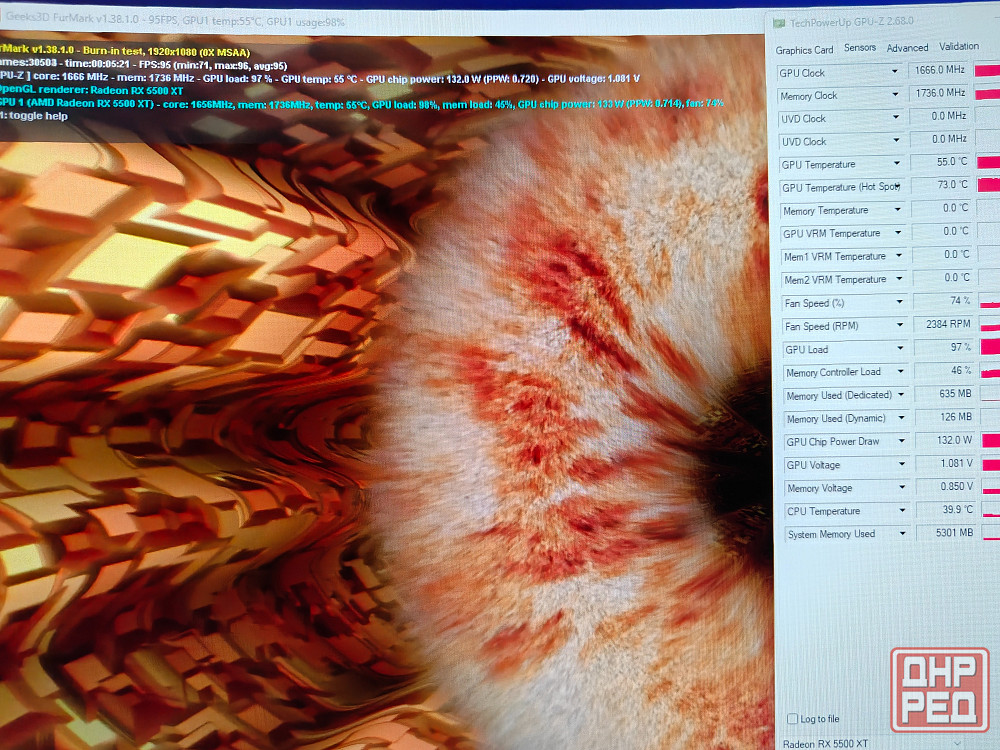Expand the GPU Clock sensor dropdown
This screenshot has height=750, width=1000.
[896, 72]
